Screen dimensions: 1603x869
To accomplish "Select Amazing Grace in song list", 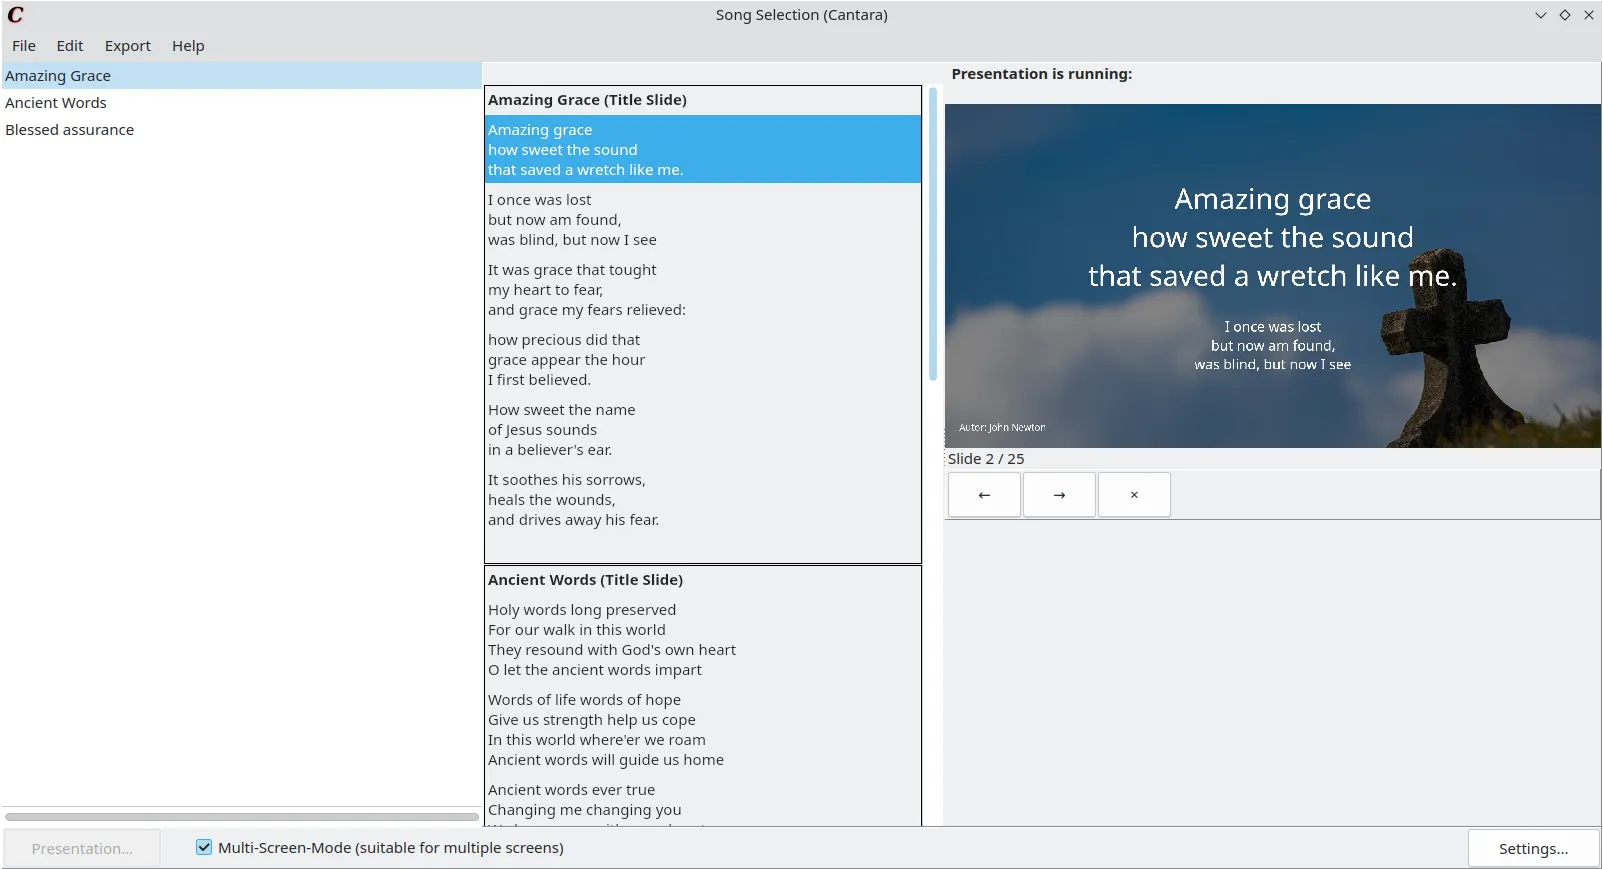I will [241, 76].
